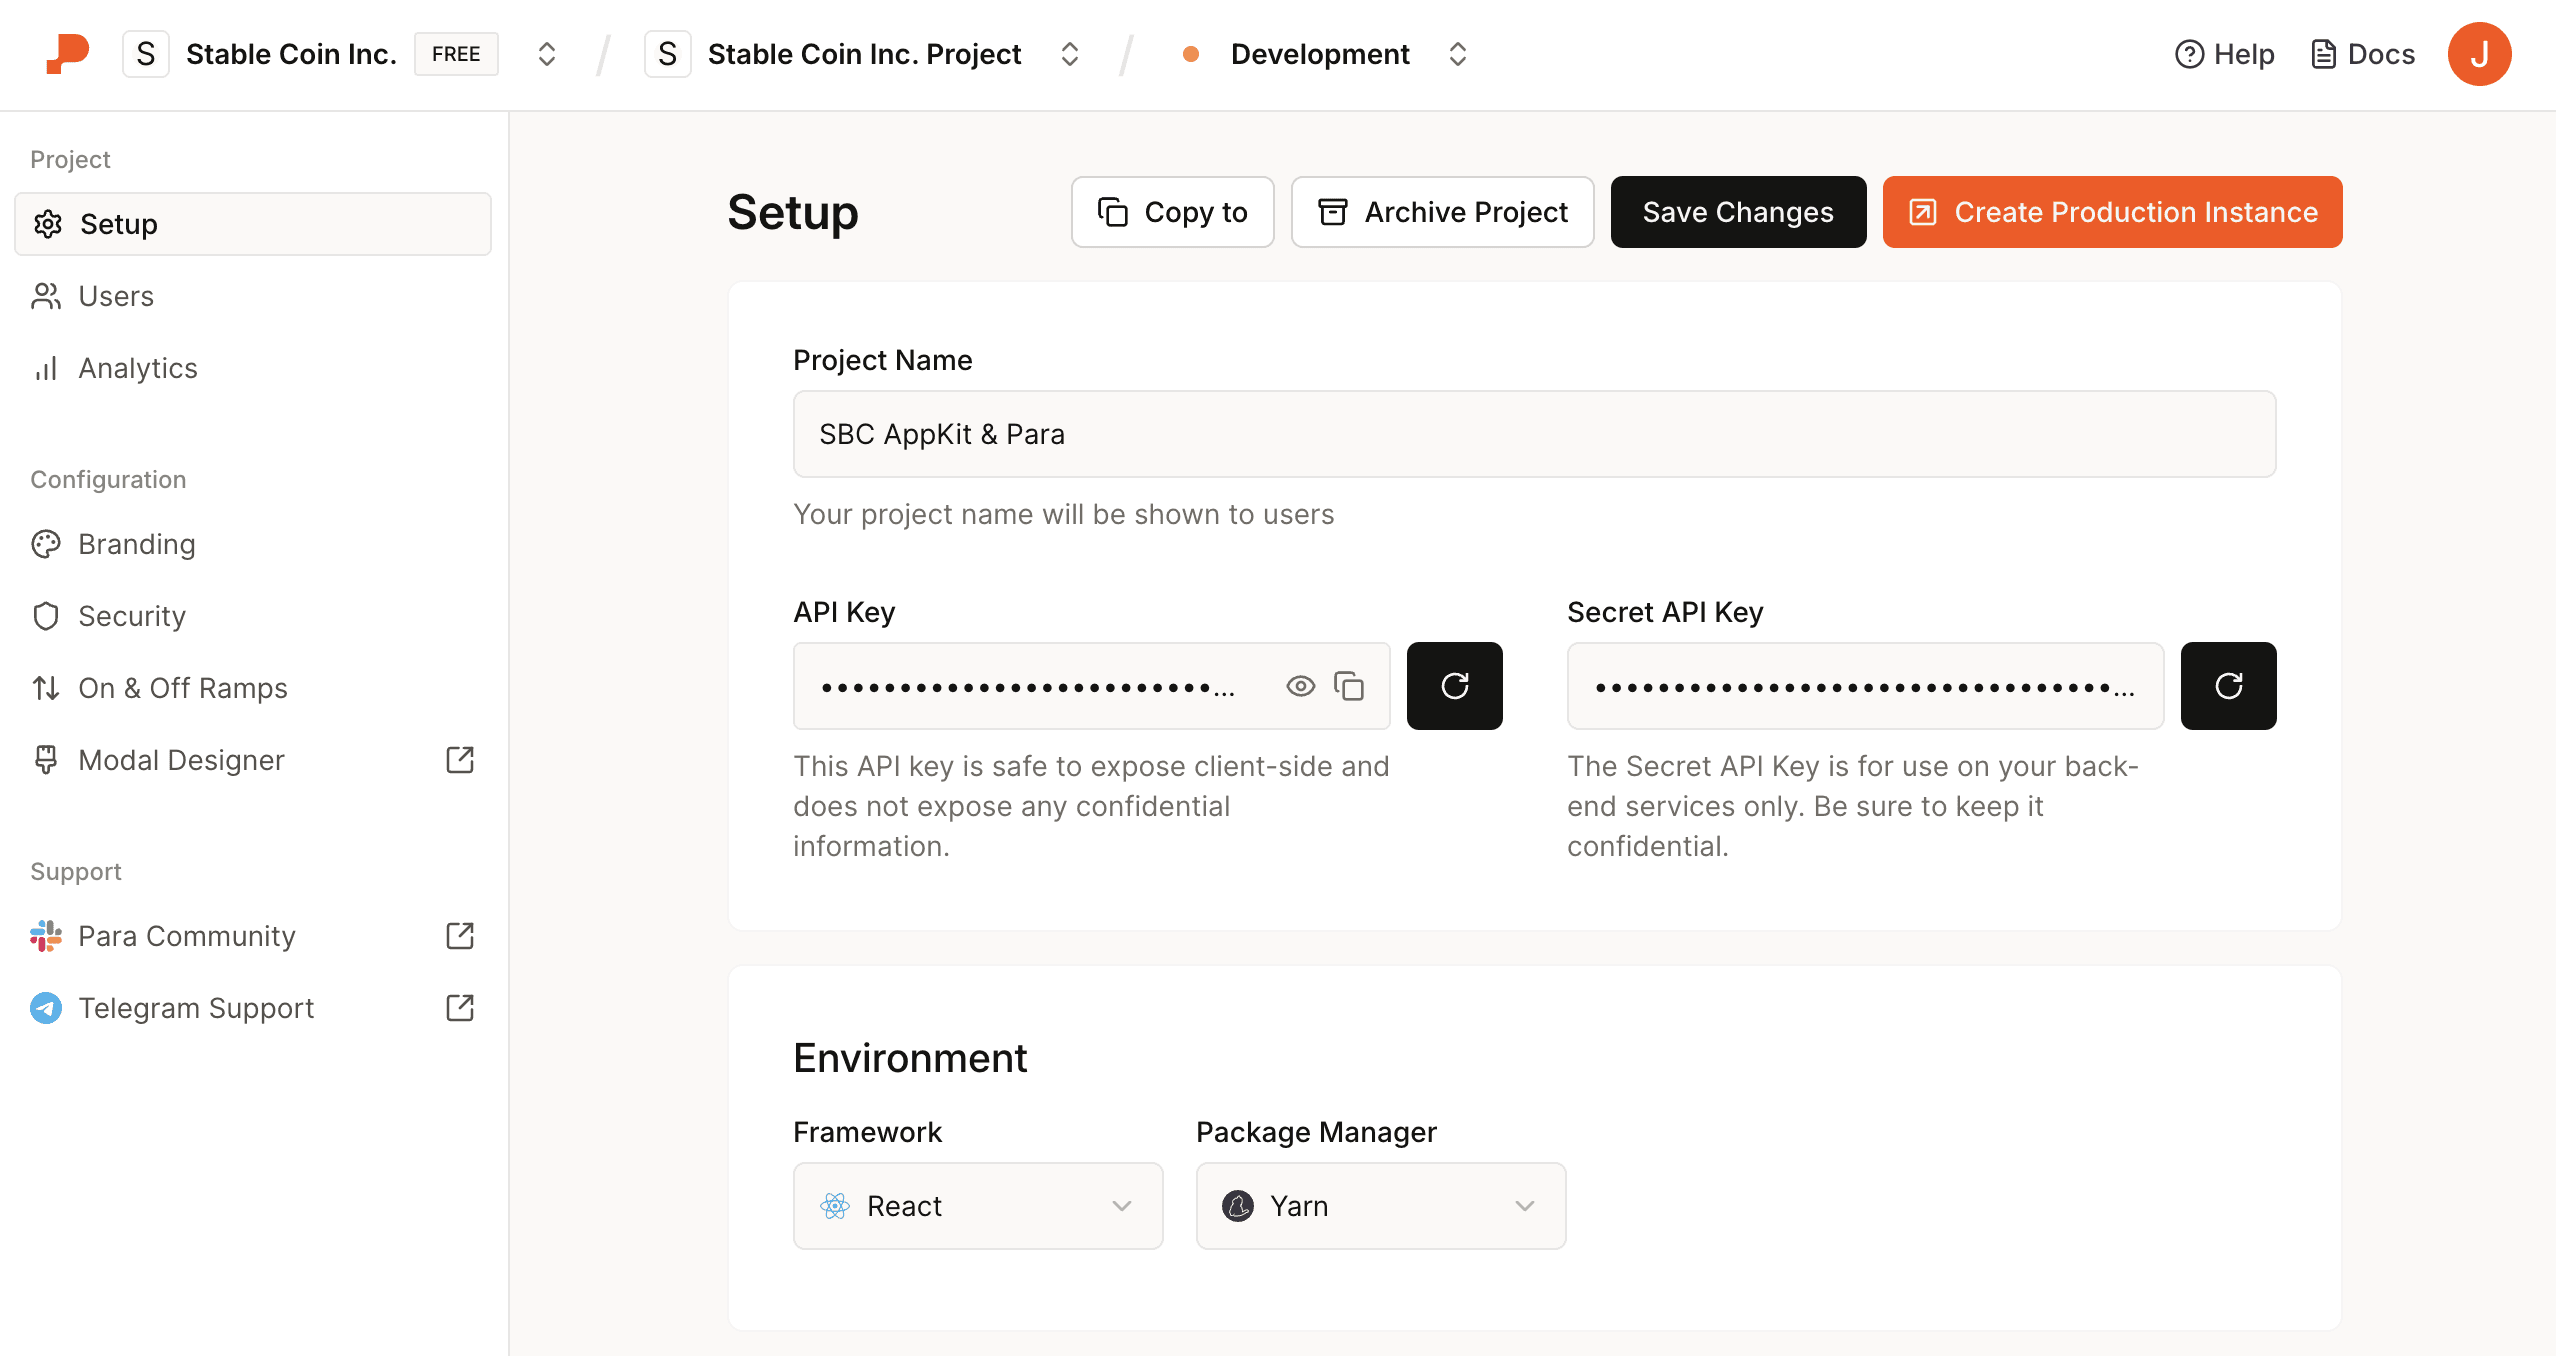2556x1356 pixels.
Task: Open the Help link
Action: click(2224, 54)
